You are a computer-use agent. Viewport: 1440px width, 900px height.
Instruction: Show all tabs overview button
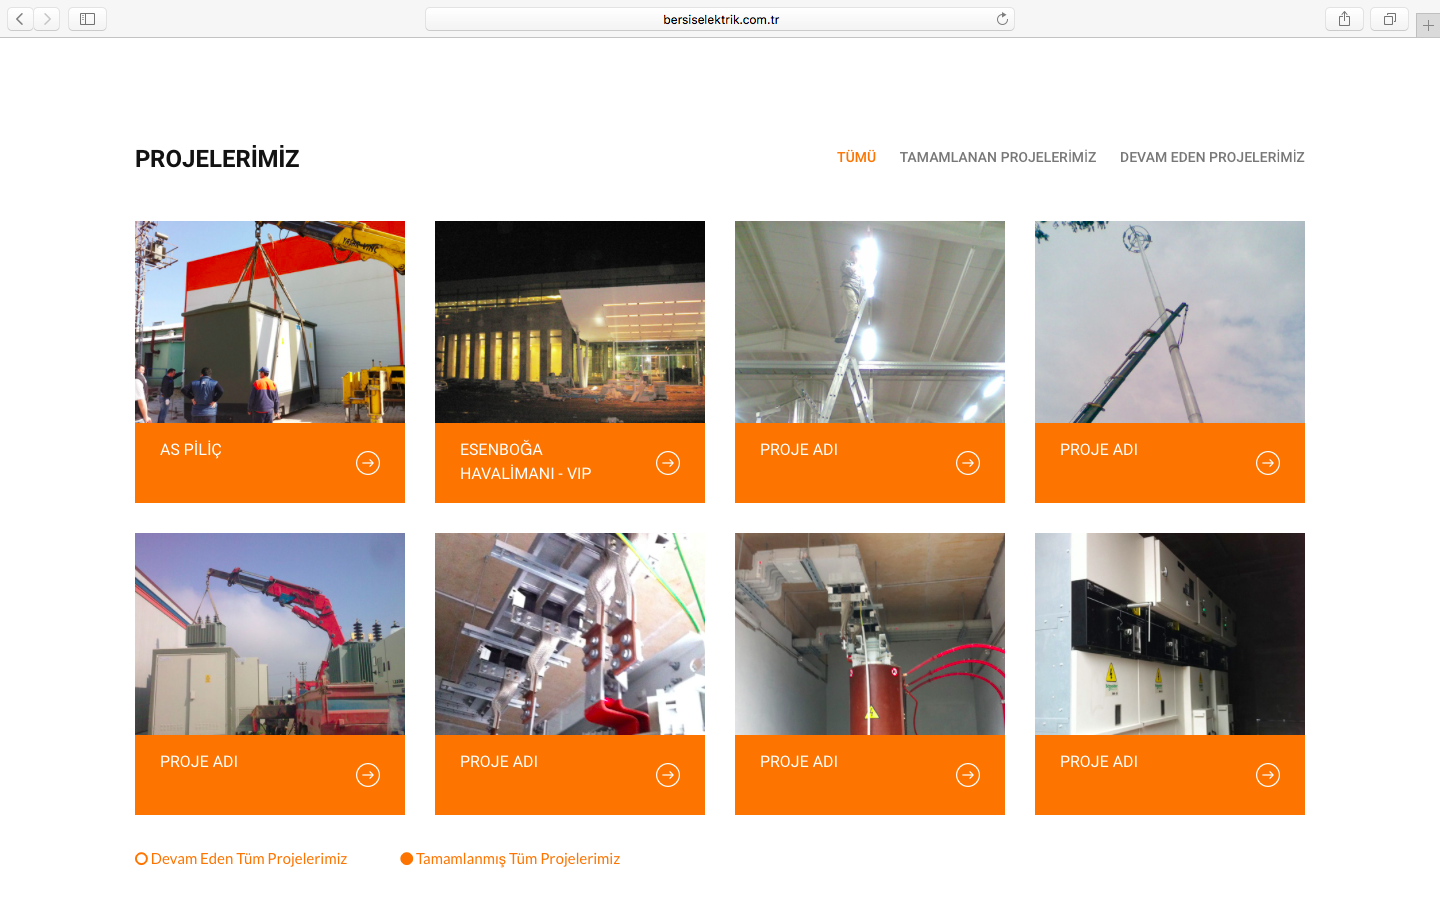(1389, 19)
